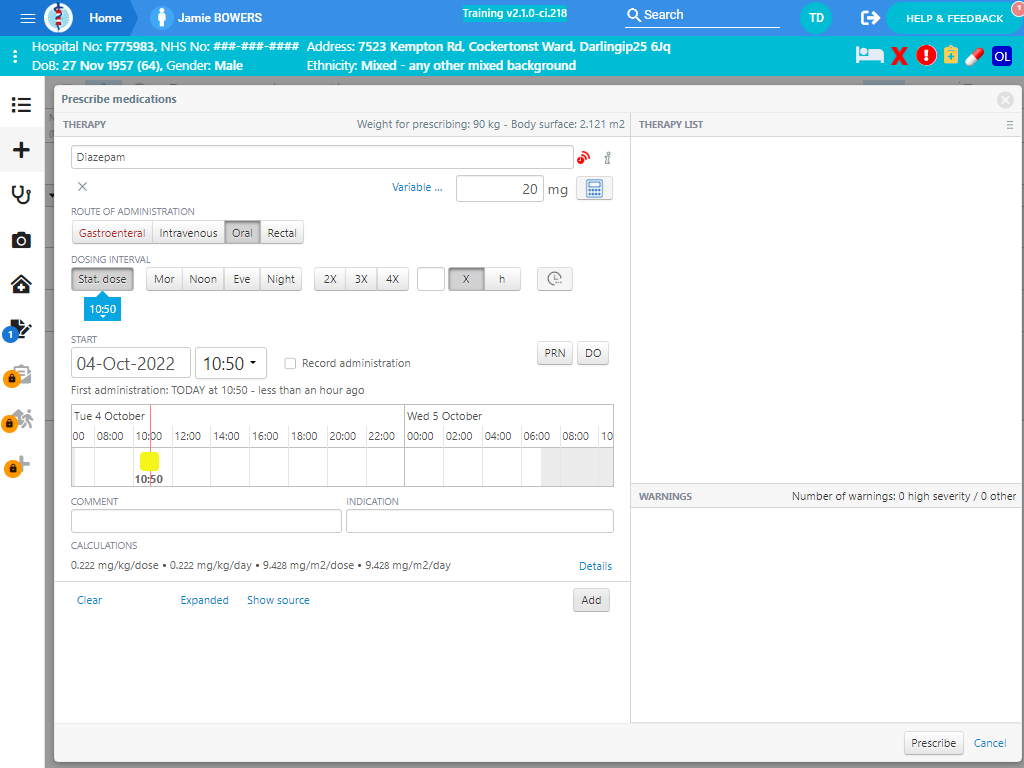This screenshot has width=1024, height=768.
Task: Choose the 2X frequency button
Action: [x=330, y=279]
